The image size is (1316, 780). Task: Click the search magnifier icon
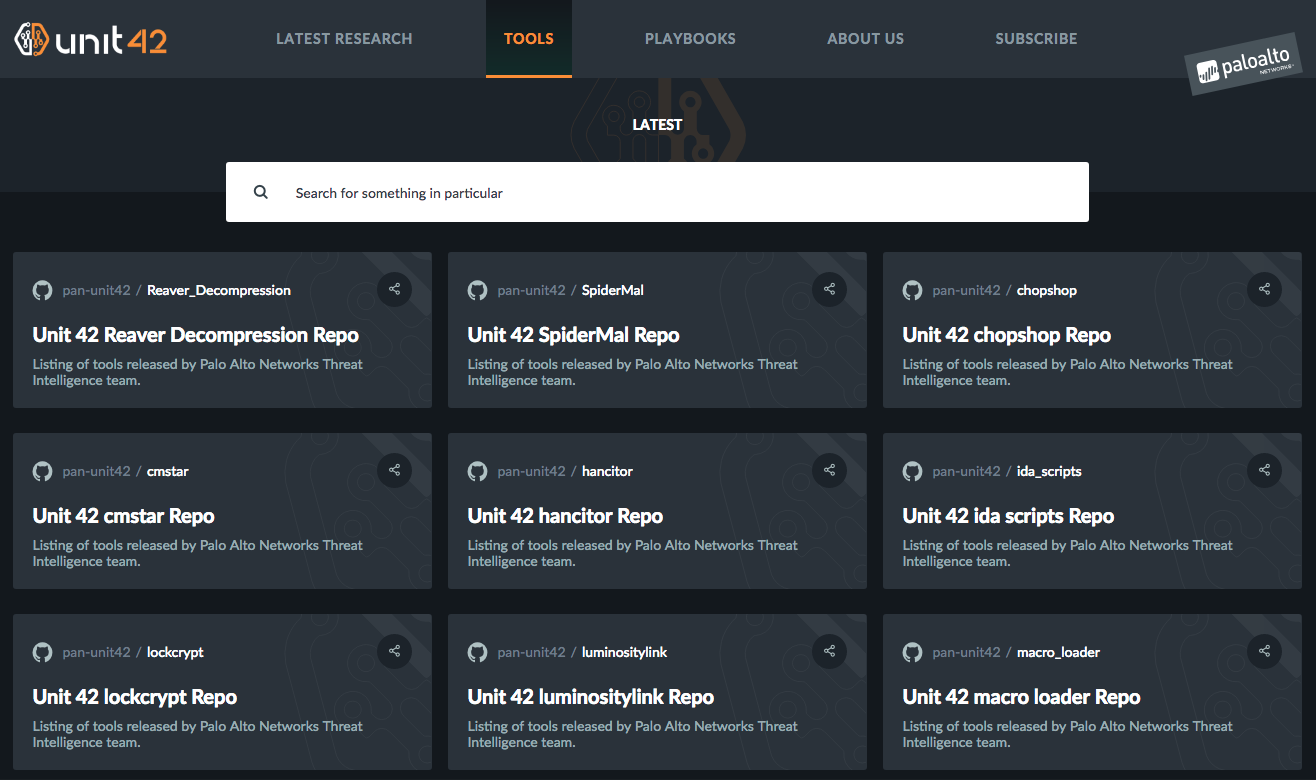pyautogui.click(x=261, y=192)
